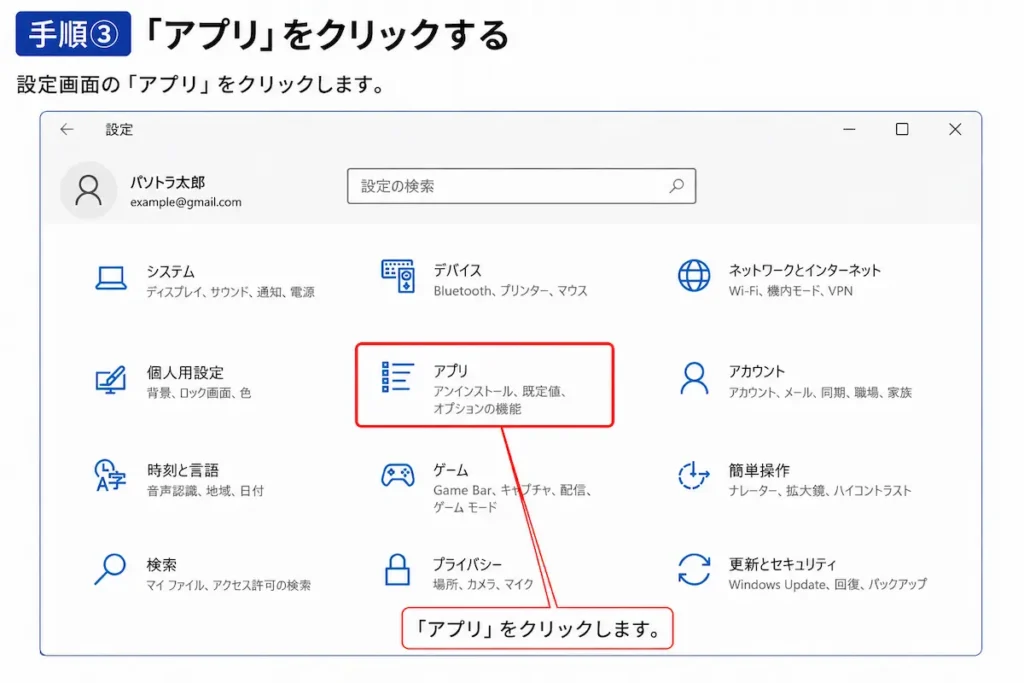
Task: Click the example@gmail.com email text
Action: pyautogui.click(x=185, y=202)
